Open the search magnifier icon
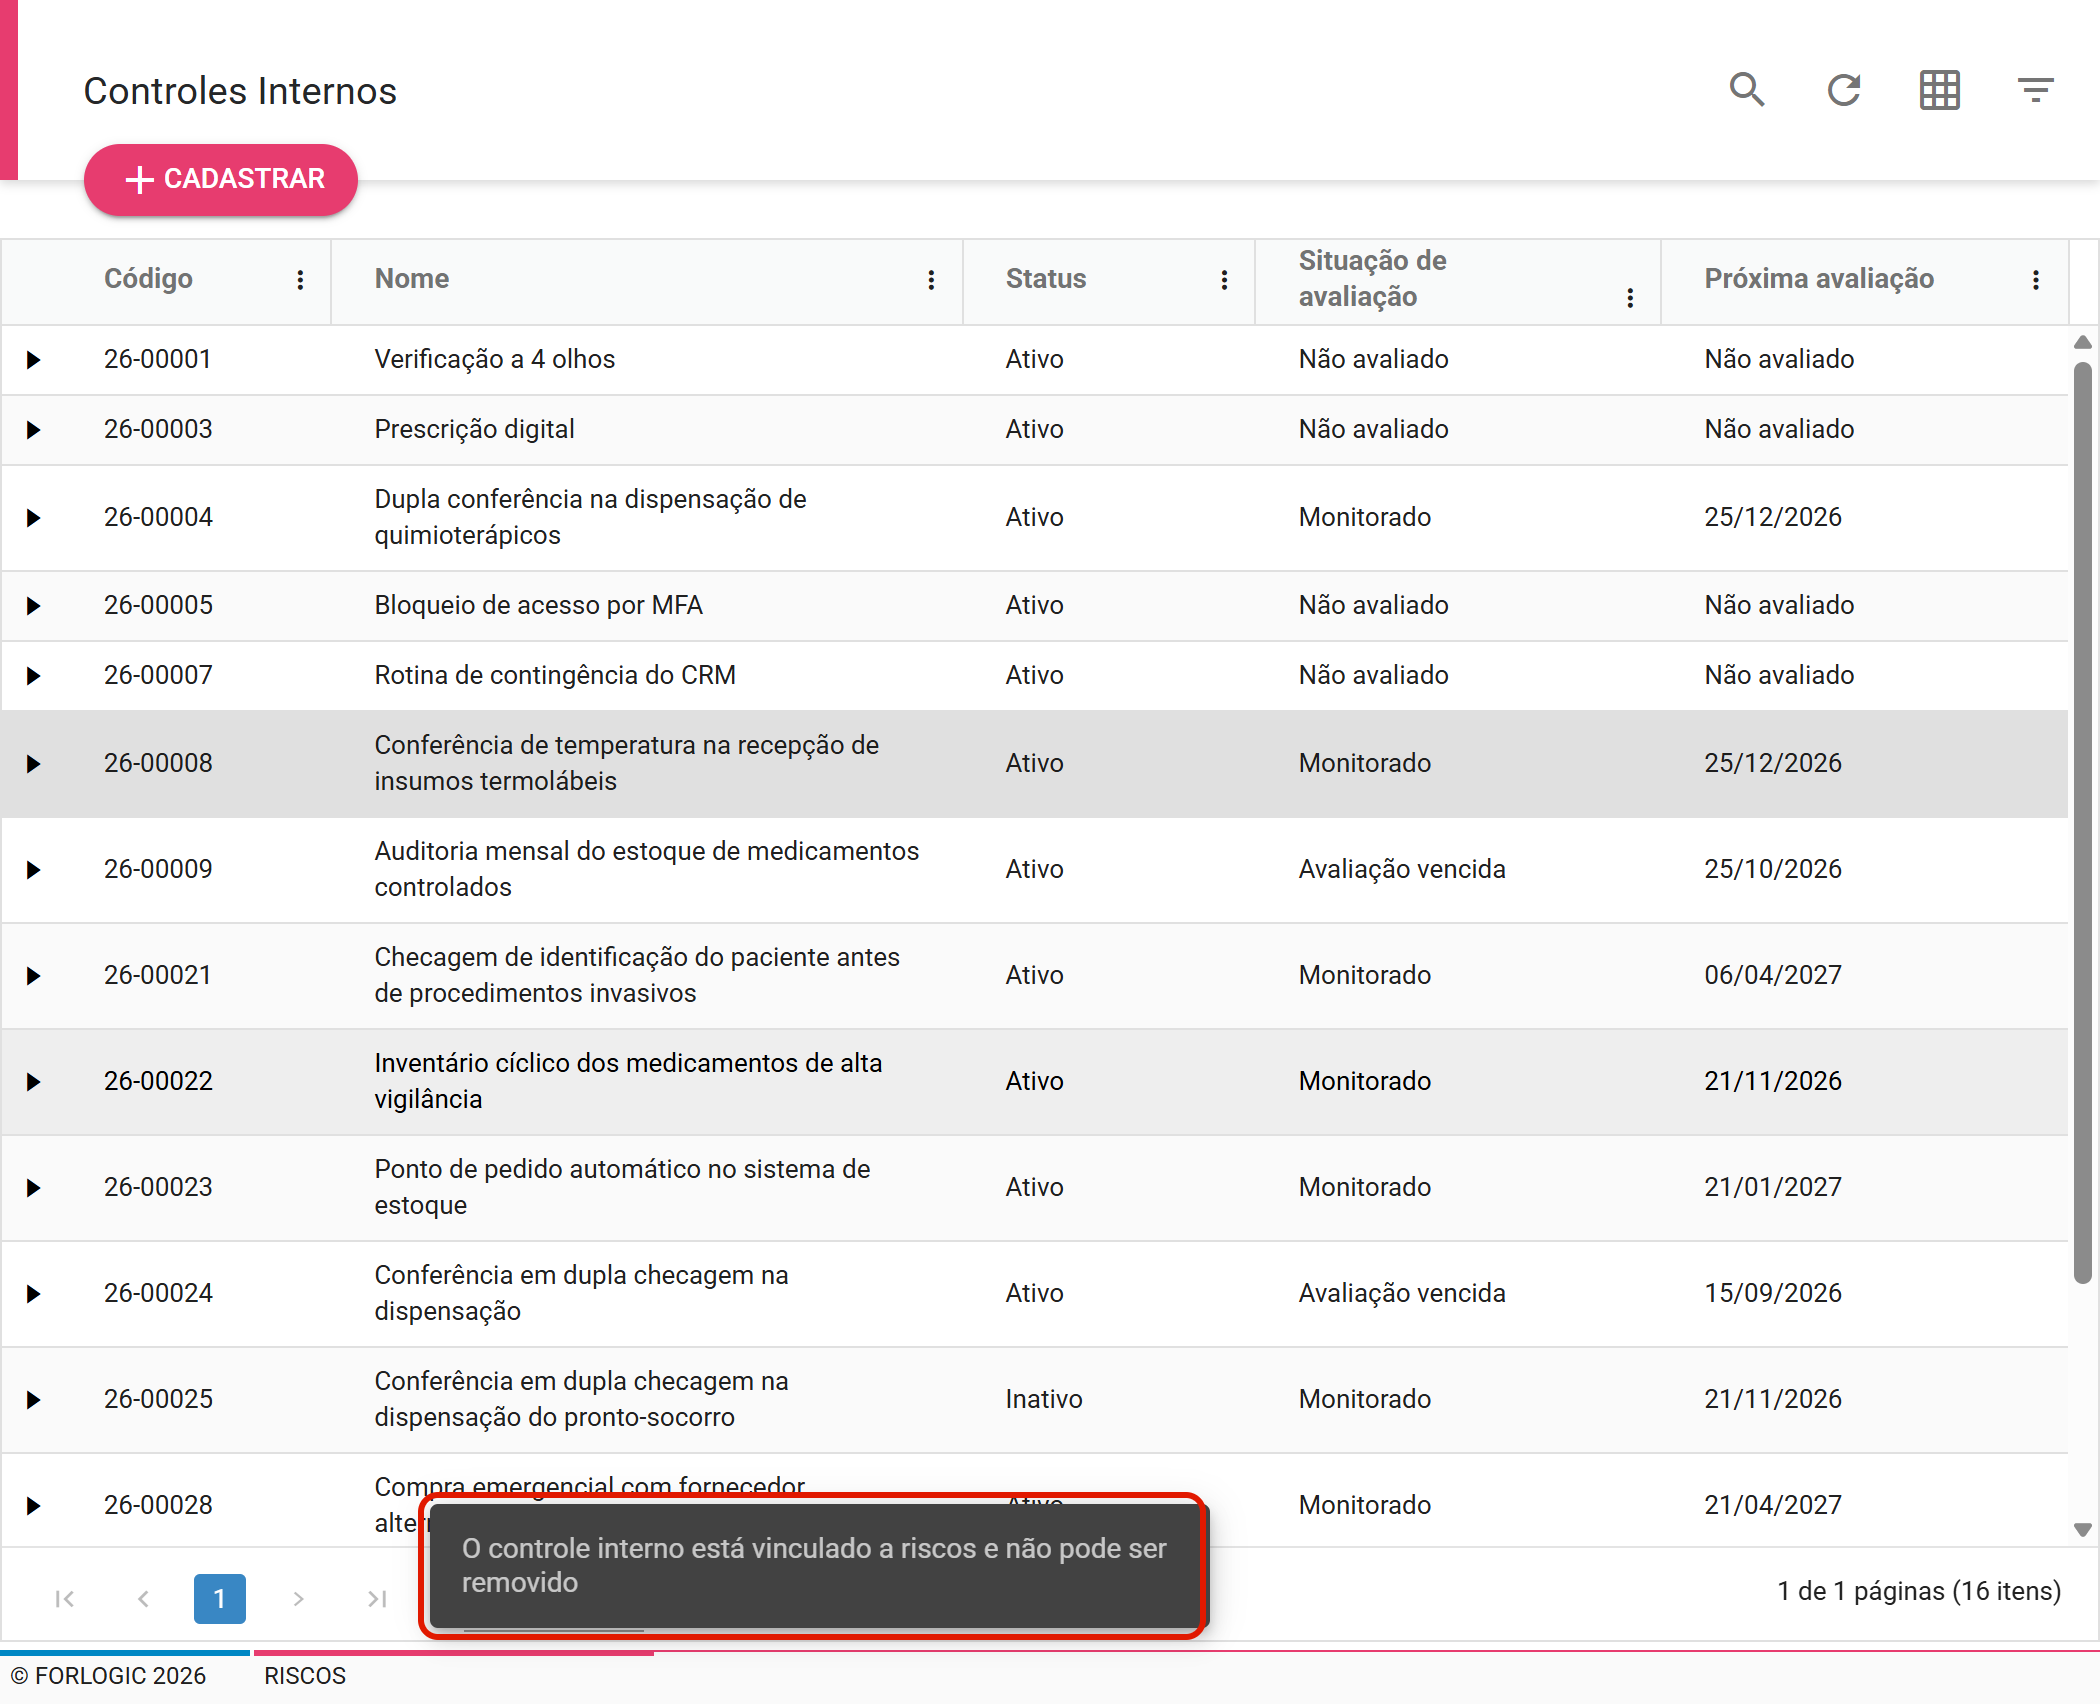 1747,91
